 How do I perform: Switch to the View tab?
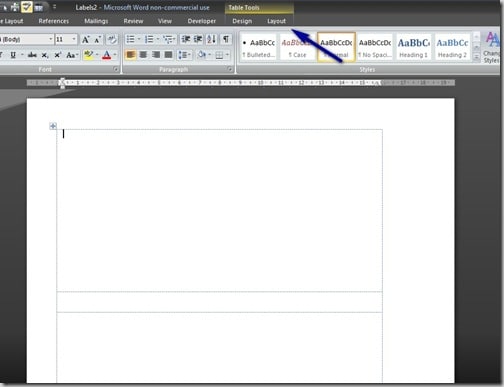click(x=165, y=21)
